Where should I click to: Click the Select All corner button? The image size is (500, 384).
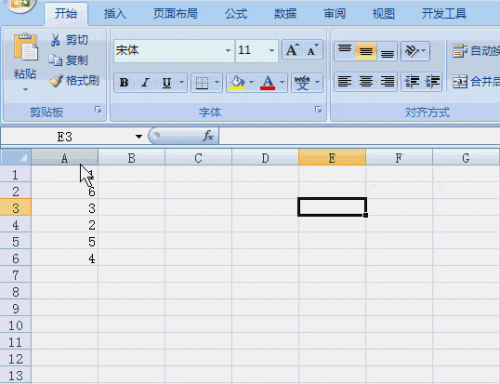click(x=16, y=157)
